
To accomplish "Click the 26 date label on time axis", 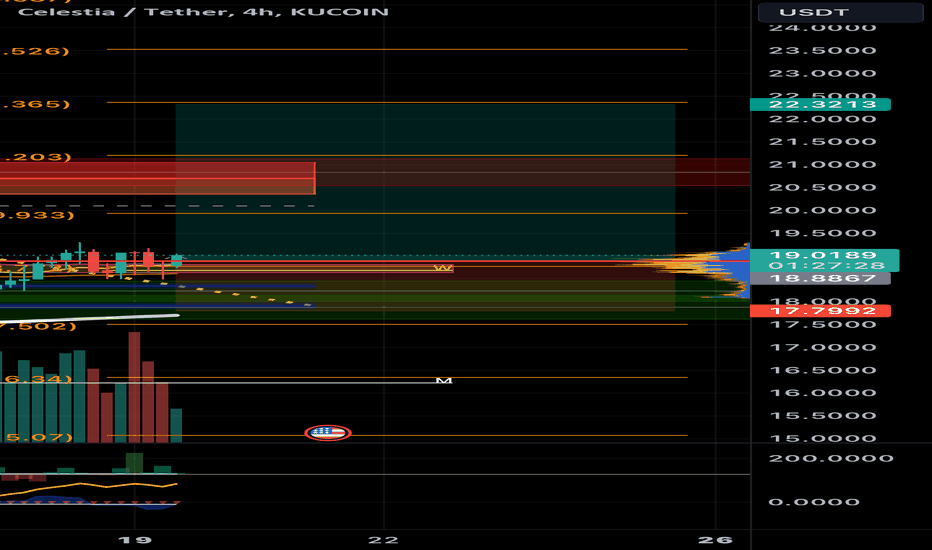I will (x=715, y=540).
